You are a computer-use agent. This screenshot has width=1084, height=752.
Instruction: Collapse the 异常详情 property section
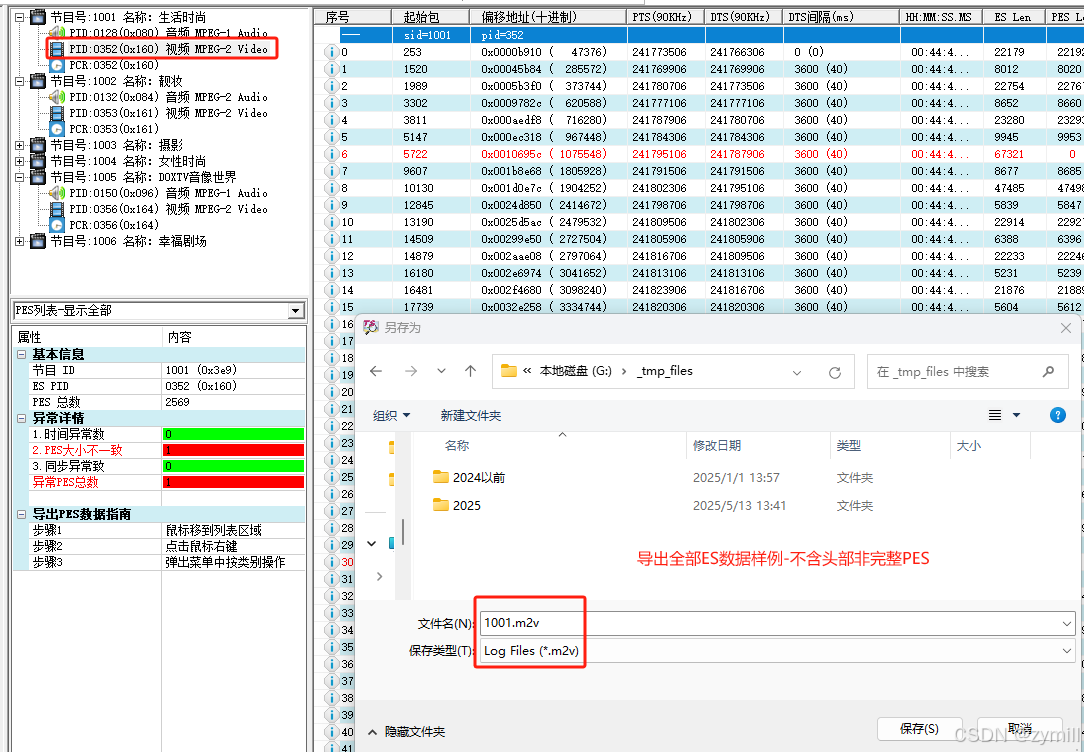21,418
